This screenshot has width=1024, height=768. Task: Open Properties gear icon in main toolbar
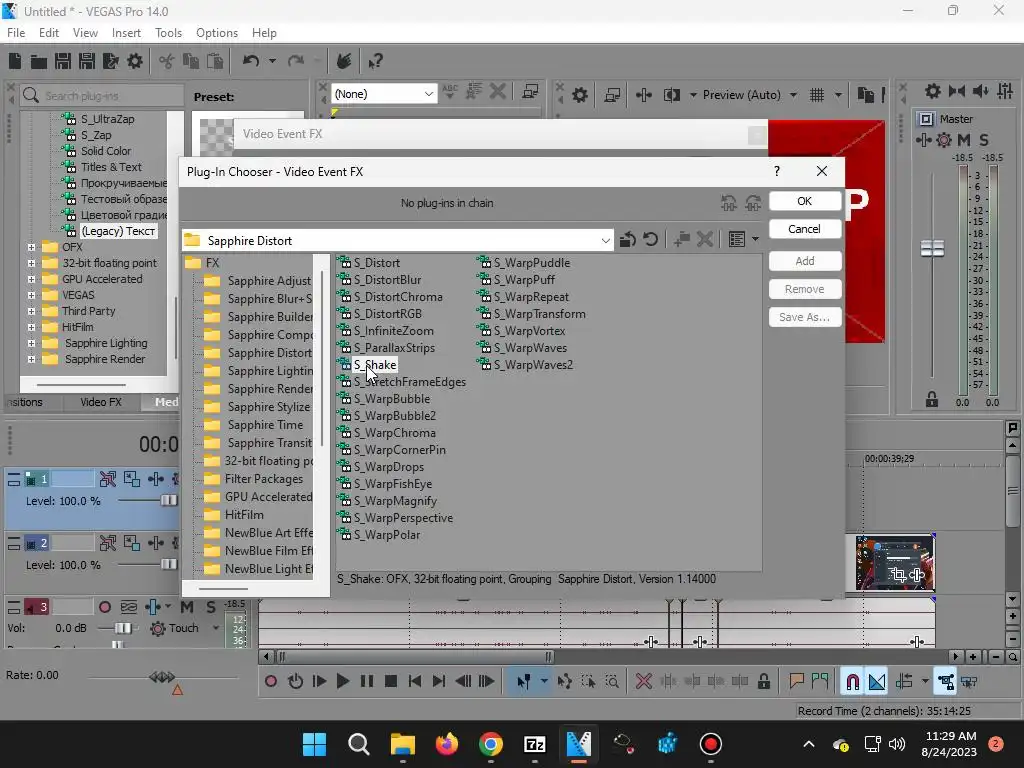coord(135,61)
